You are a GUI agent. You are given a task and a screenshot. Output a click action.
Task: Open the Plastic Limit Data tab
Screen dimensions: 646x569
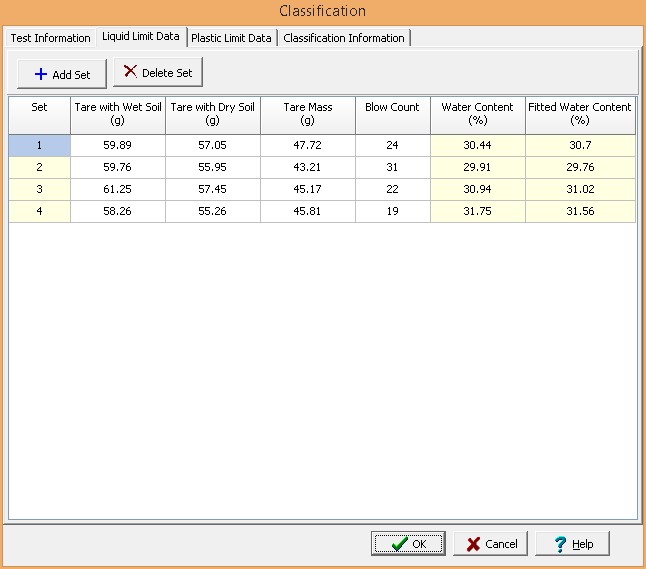[x=231, y=38]
